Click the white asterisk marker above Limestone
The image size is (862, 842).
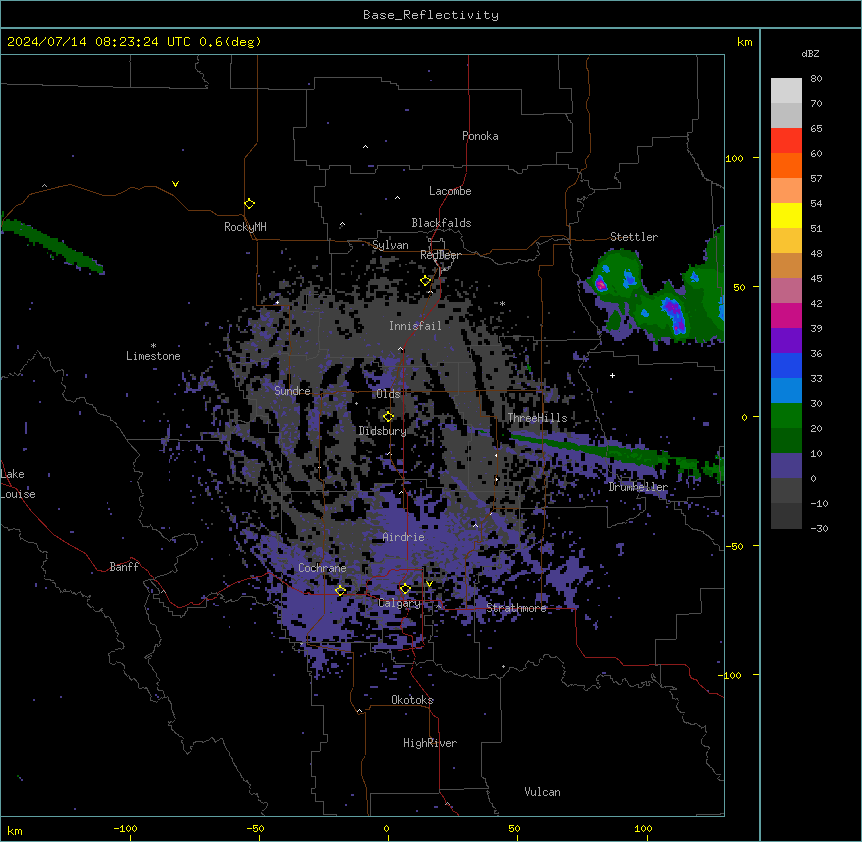[x=153, y=346]
